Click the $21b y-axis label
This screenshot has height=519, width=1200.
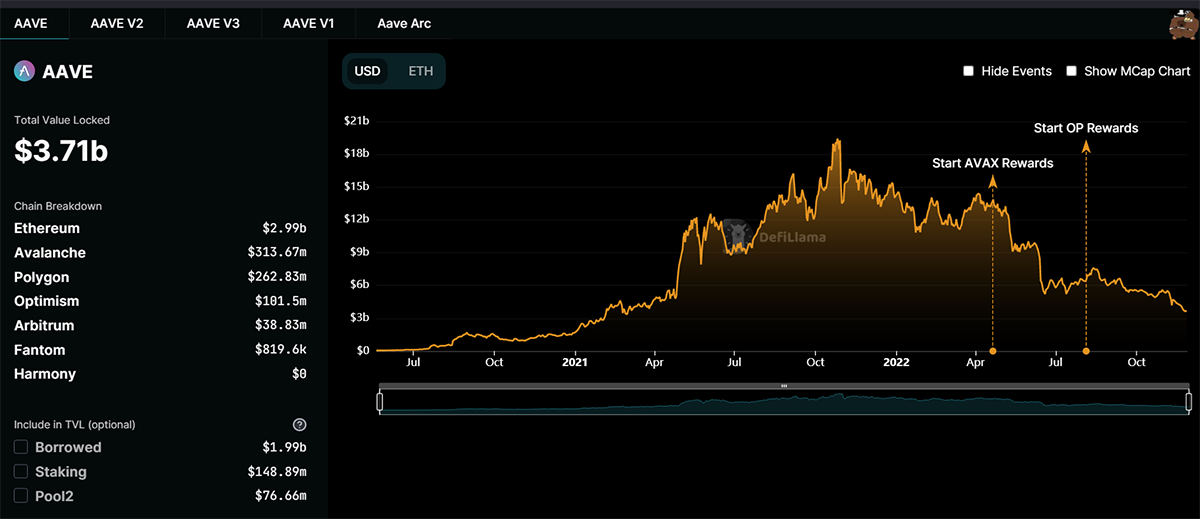click(356, 121)
